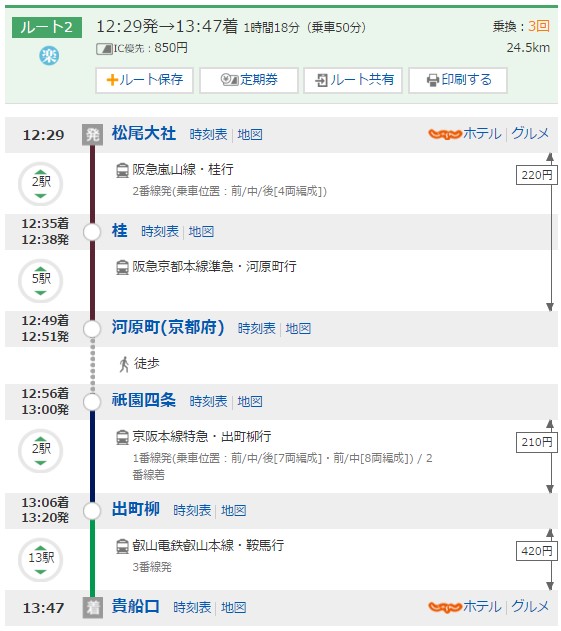This screenshot has height=631, width=561.
Task: Open 地図 for 桂
Action: [x=201, y=232]
